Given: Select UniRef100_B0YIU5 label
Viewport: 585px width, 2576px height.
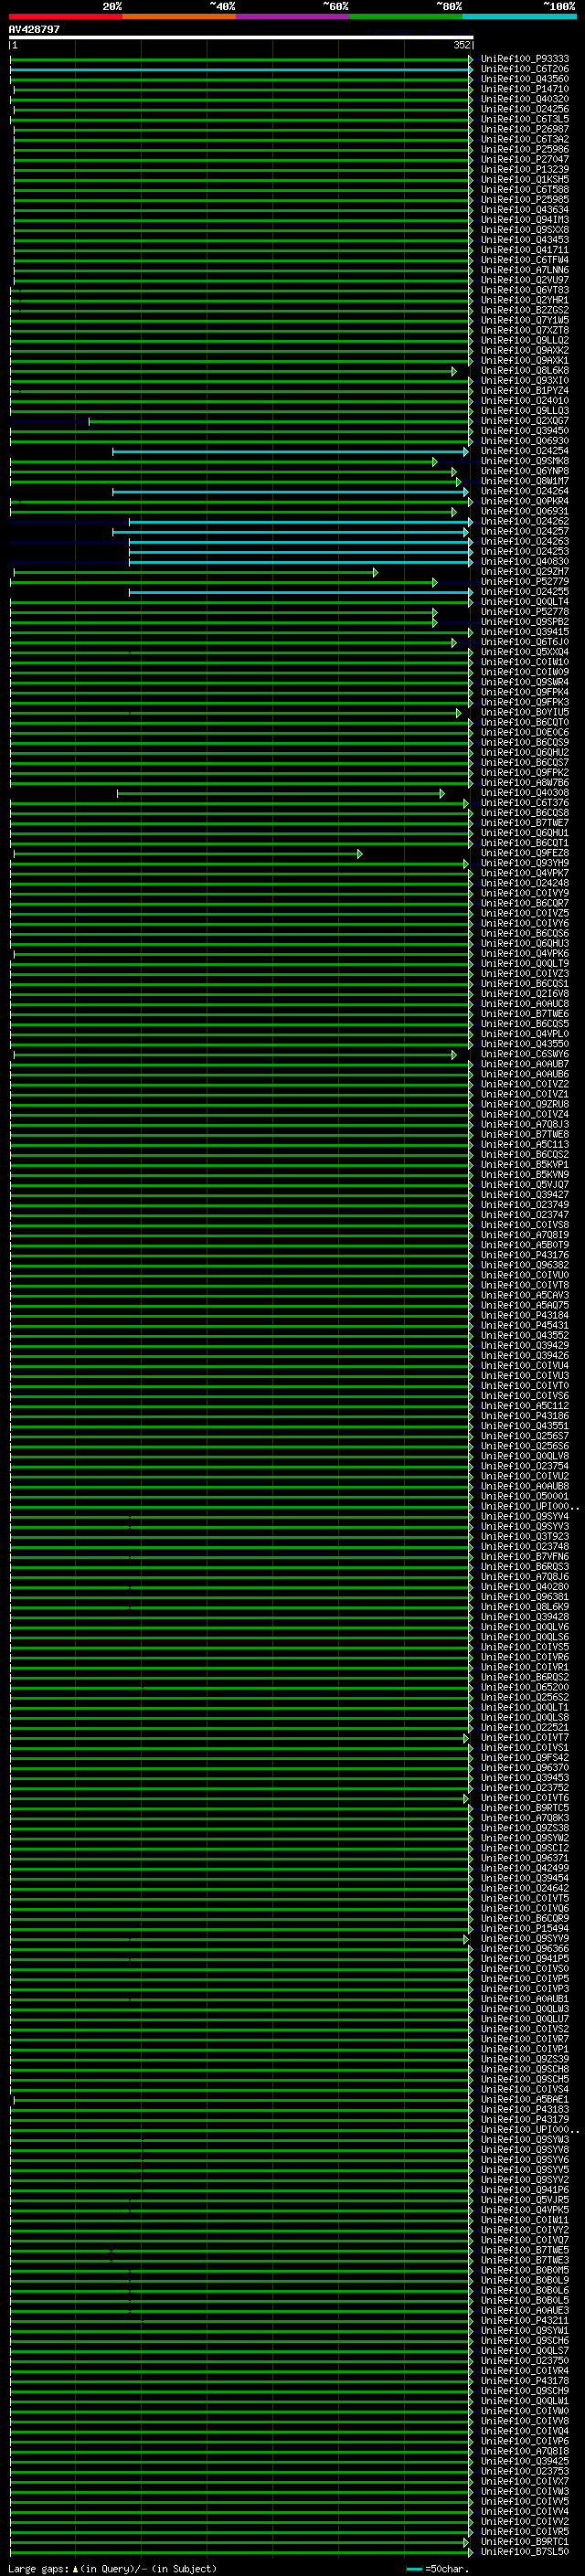Looking at the screenshot, I should click(525, 713).
